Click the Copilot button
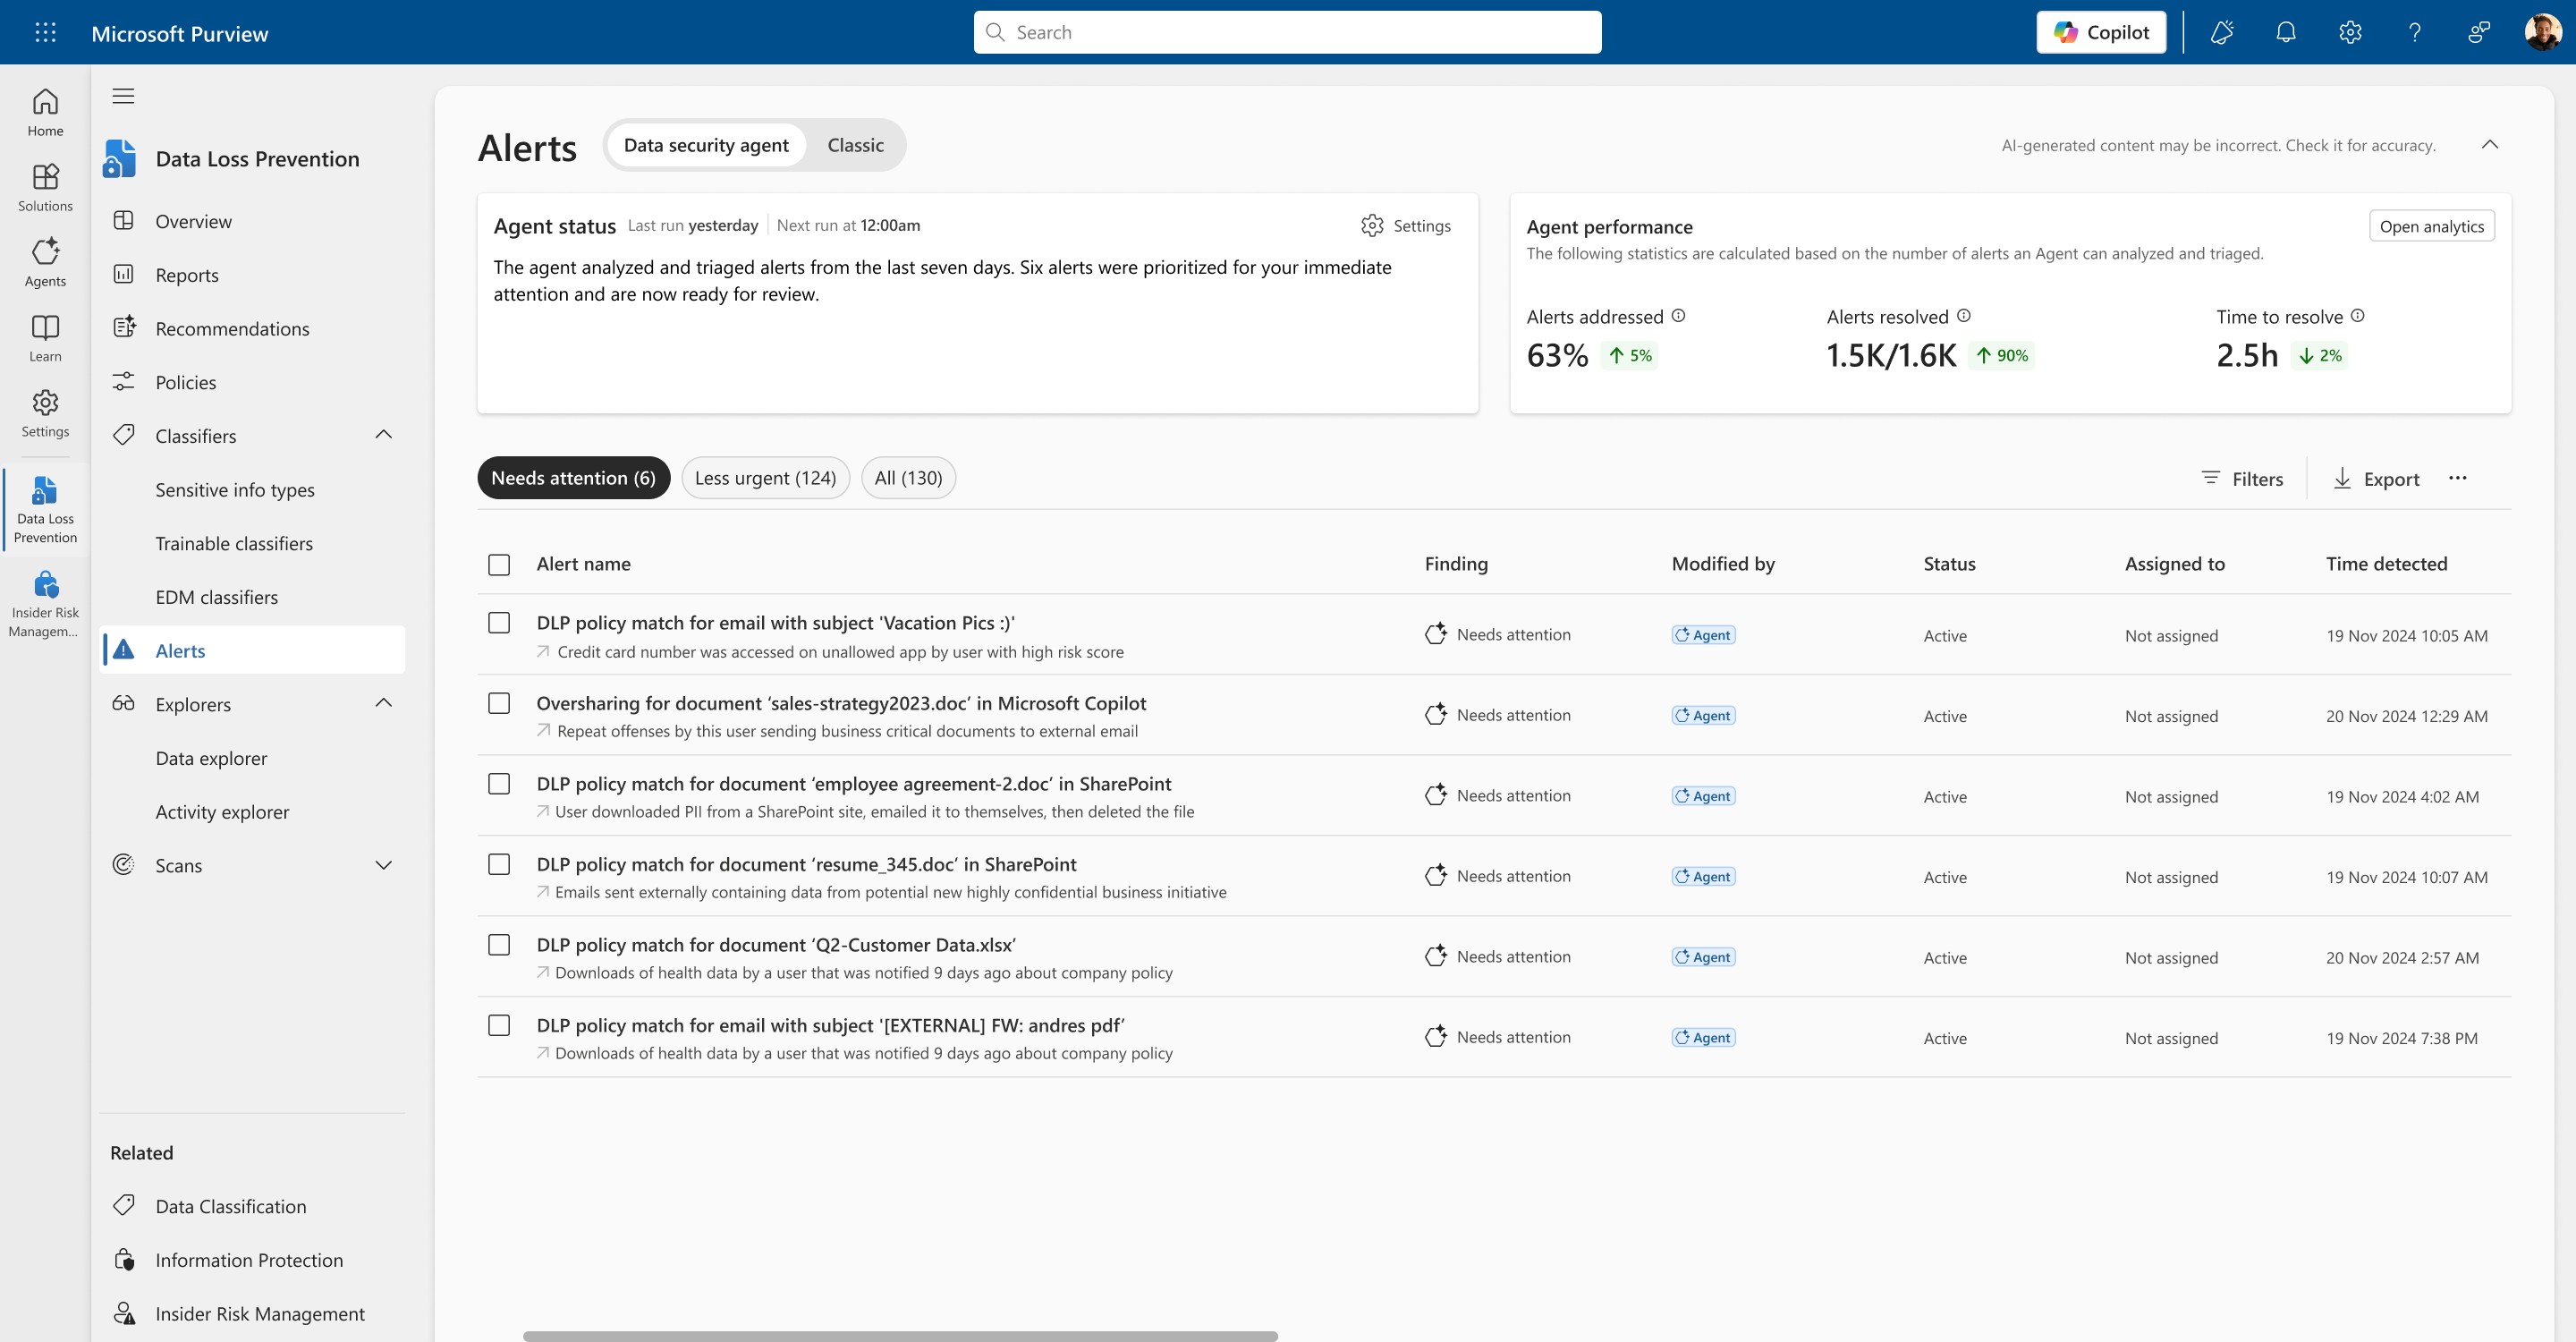The width and height of the screenshot is (2576, 1342). point(2101,32)
